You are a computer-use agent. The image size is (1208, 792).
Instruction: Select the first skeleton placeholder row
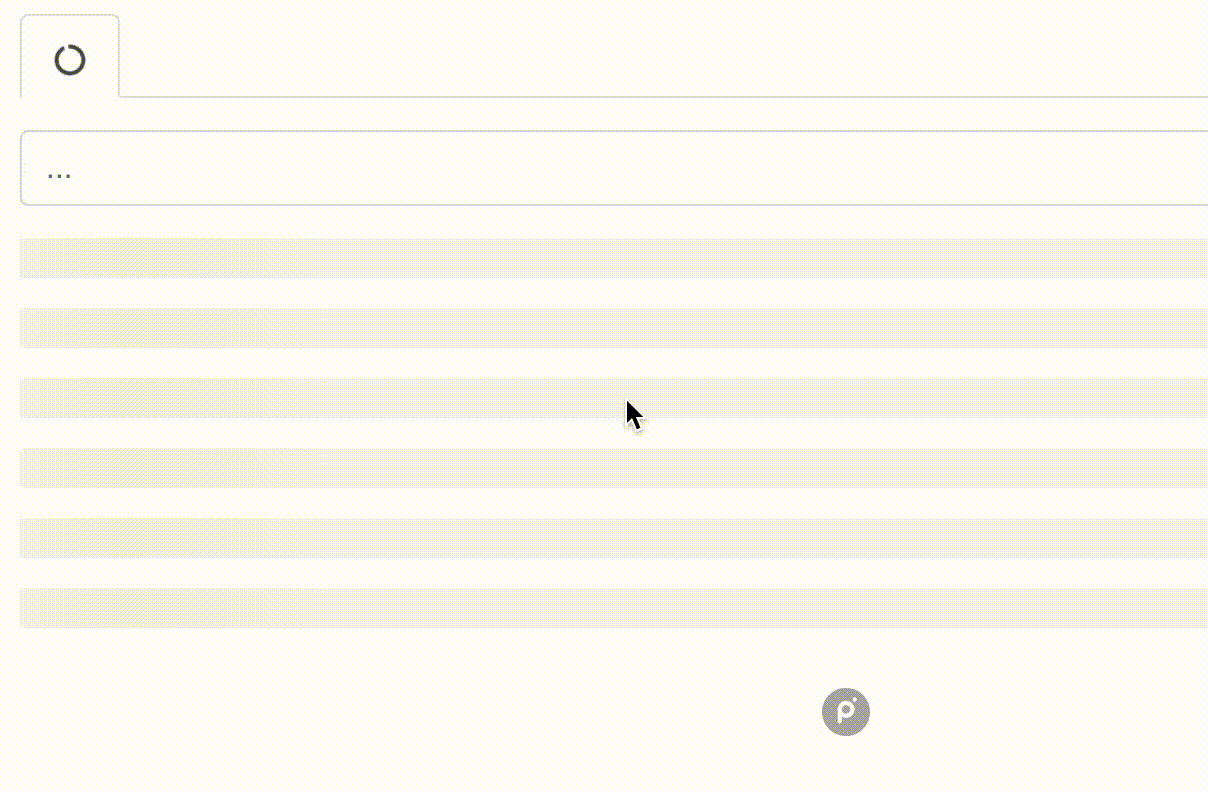coord(614,258)
